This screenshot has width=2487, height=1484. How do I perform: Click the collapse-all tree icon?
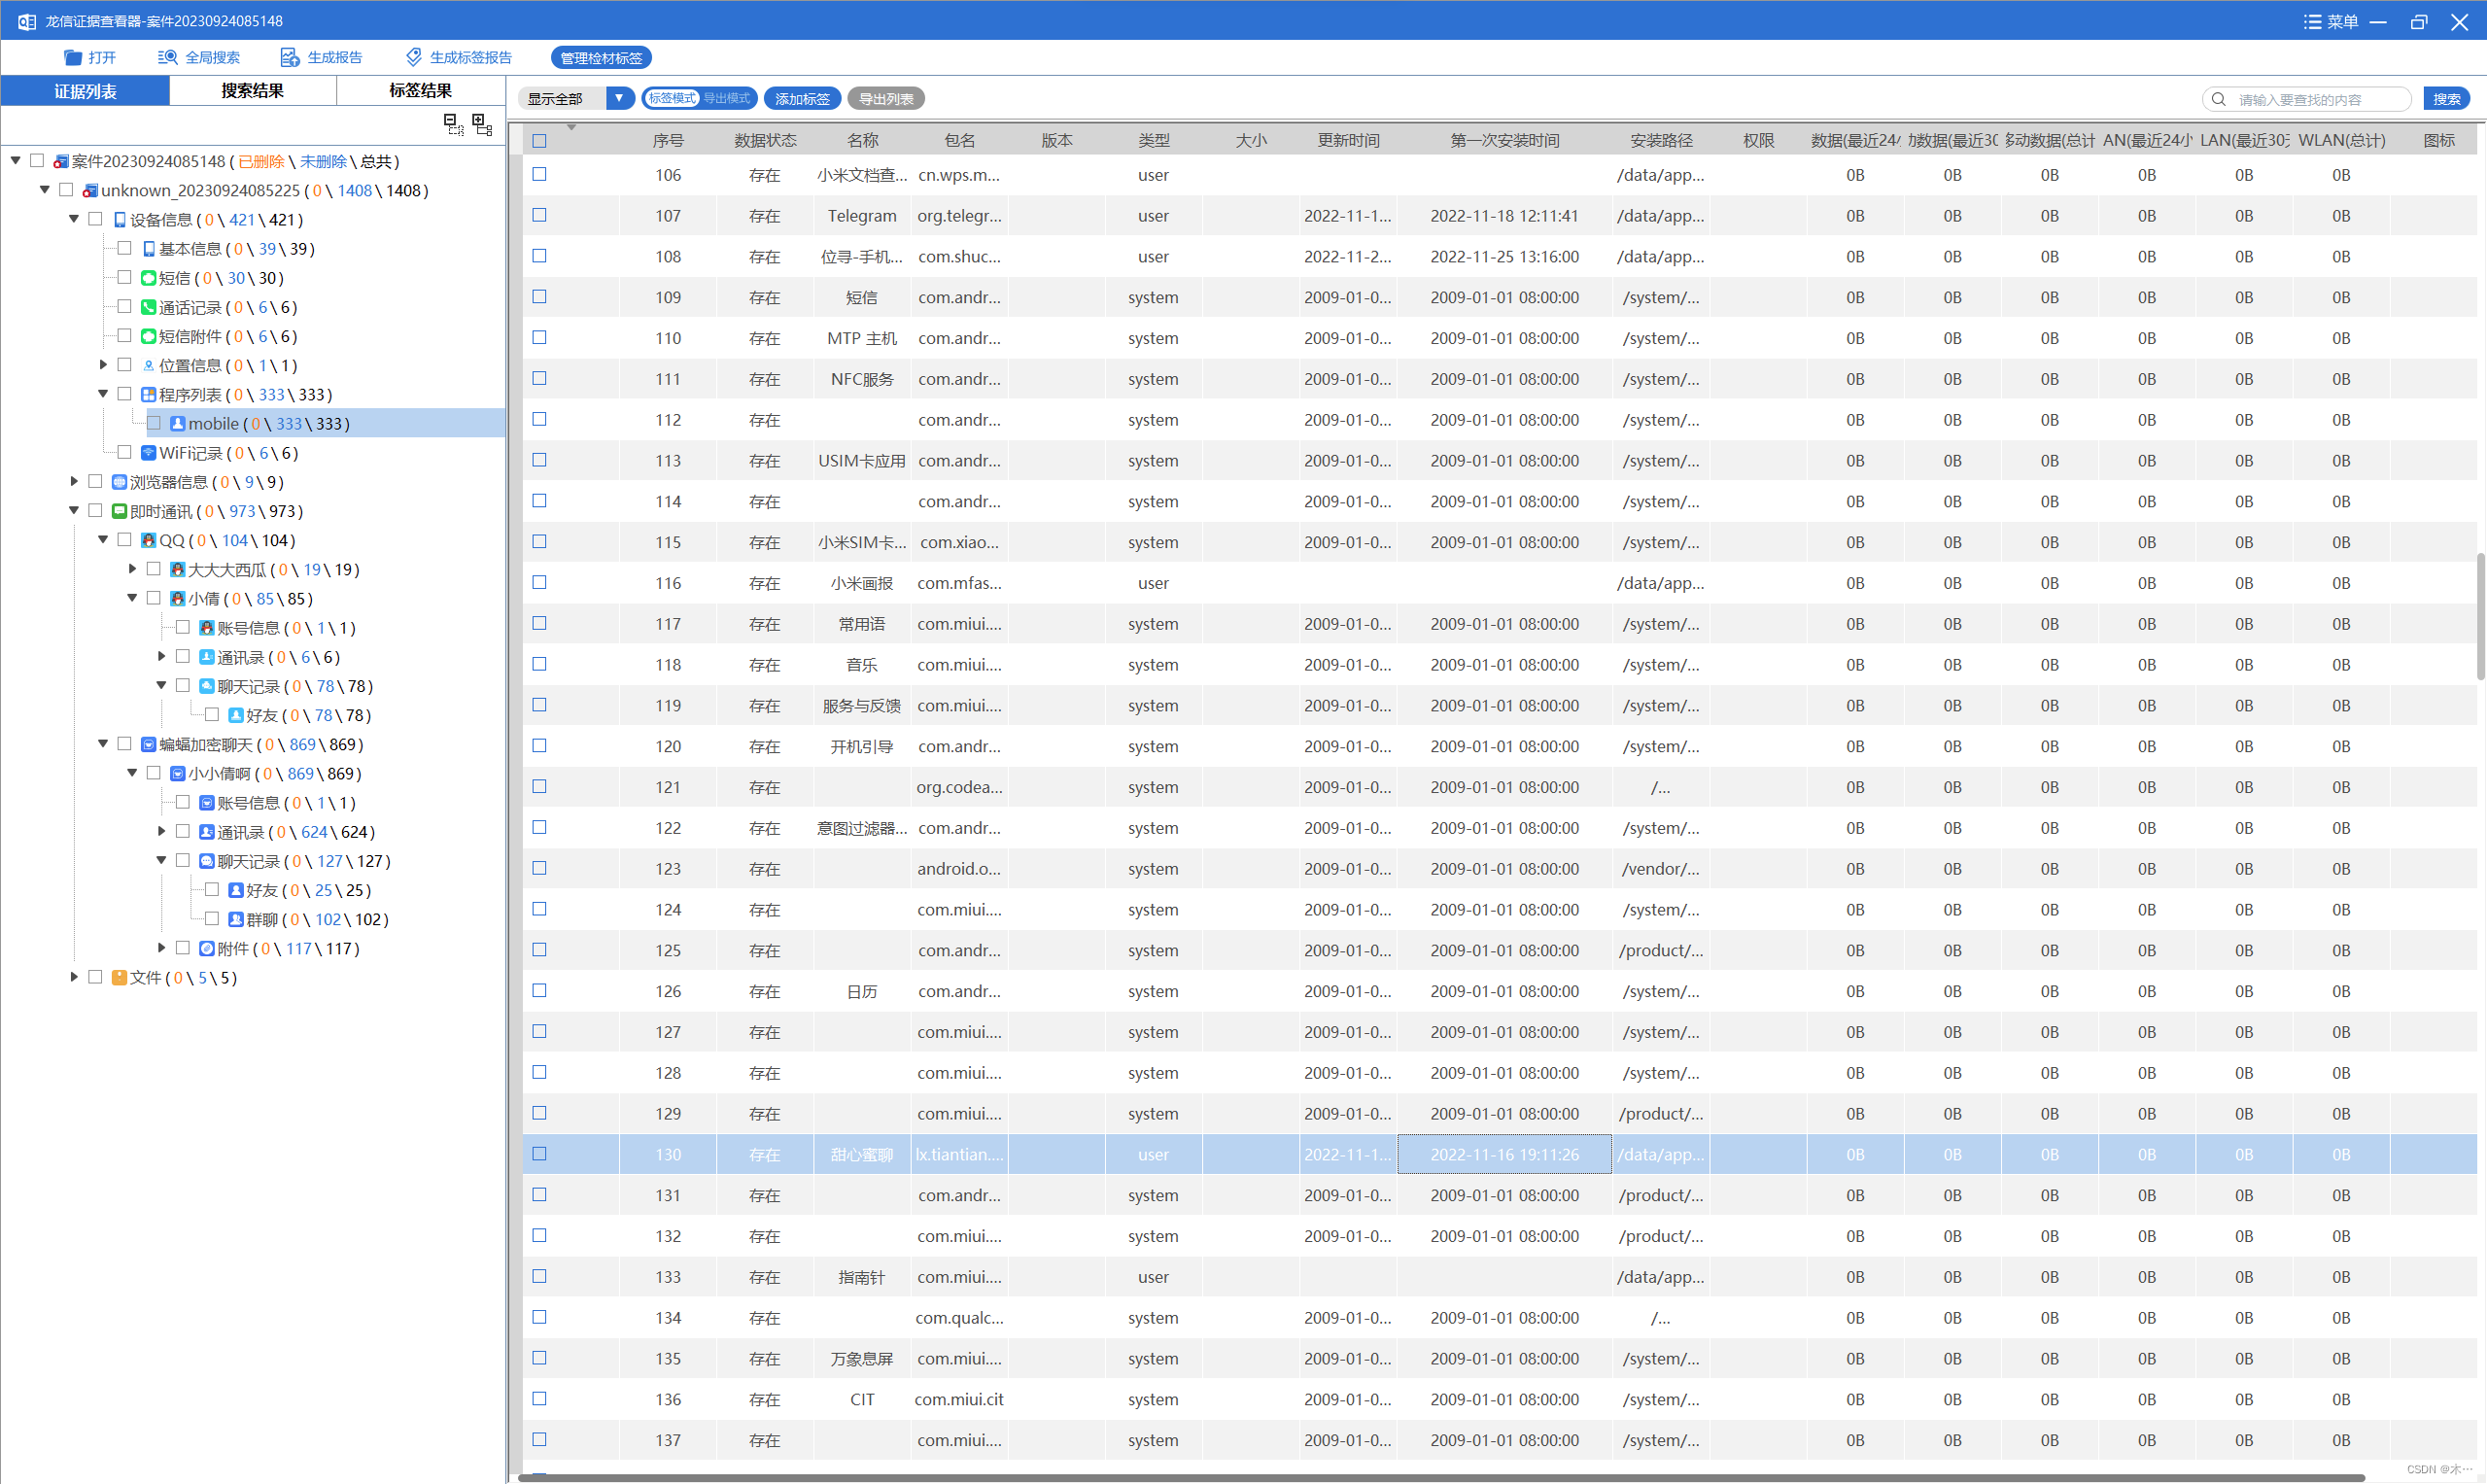coord(453,124)
